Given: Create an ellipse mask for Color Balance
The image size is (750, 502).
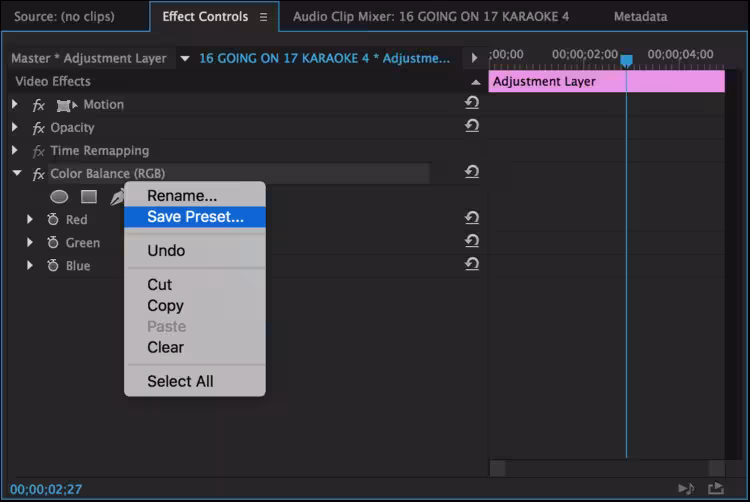Looking at the screenshot, I should tap(60, 197).
